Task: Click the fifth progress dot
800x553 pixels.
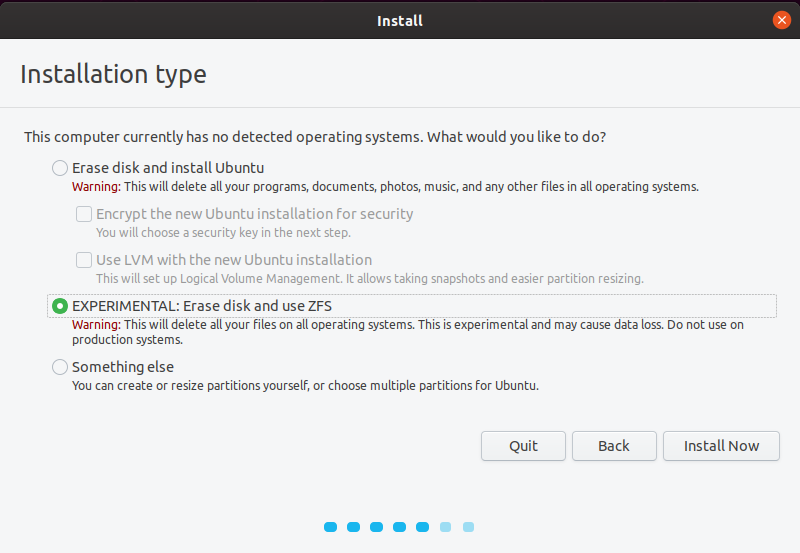Action: pos(423,527)
